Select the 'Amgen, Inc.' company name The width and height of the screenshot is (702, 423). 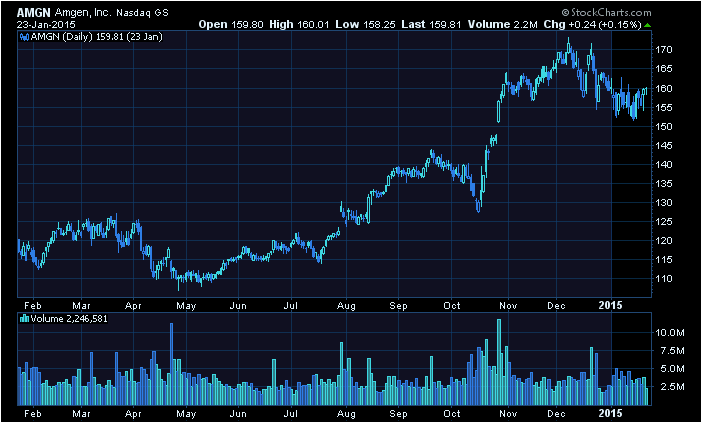[x=83, y=13]
